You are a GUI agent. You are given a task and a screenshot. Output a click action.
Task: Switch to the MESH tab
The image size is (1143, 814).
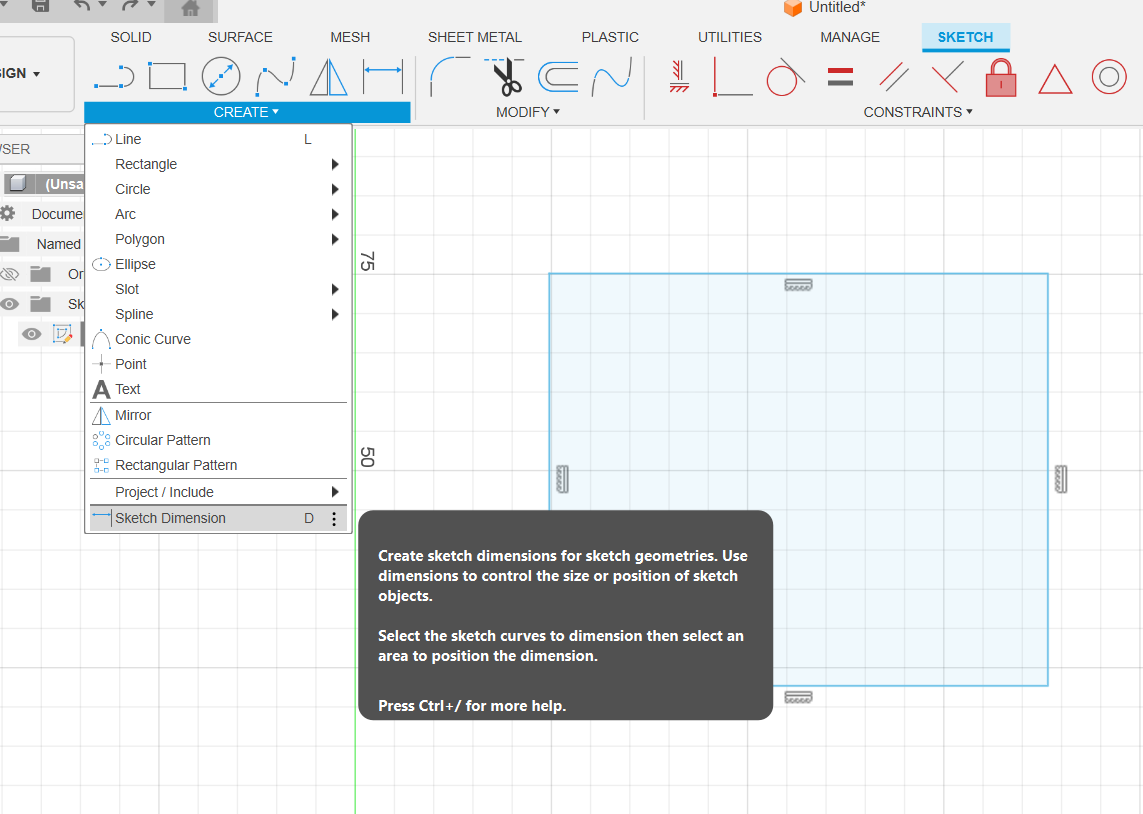click(350, 37)
